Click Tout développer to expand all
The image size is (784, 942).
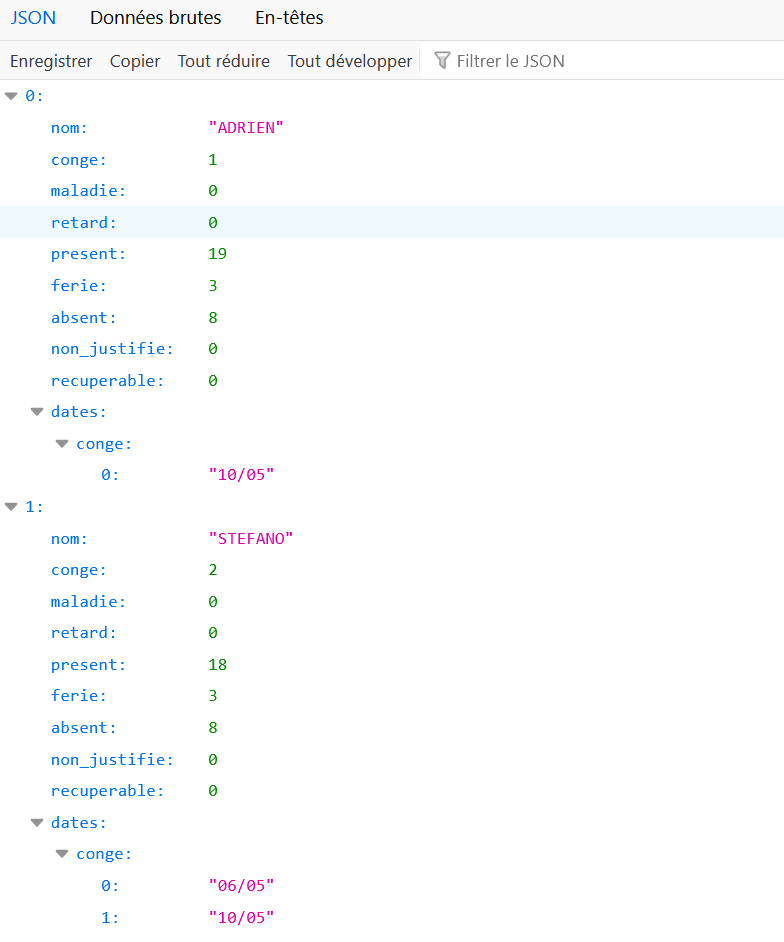tap(349, 61)
